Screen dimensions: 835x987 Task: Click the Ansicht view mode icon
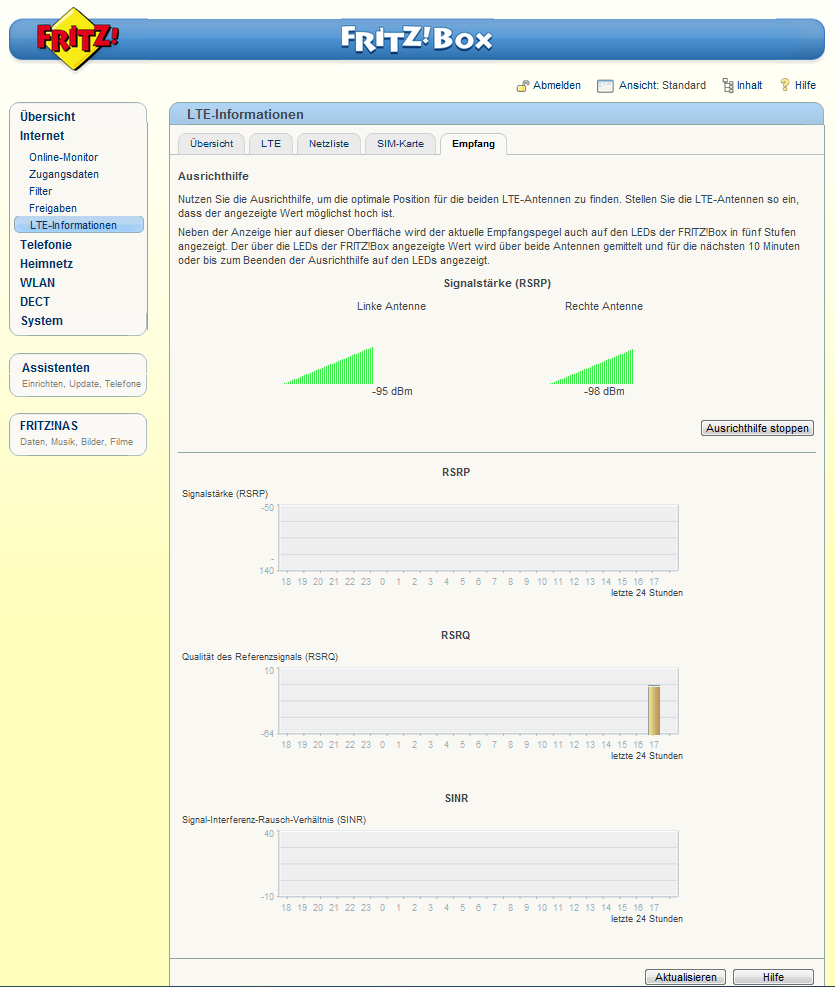click(605, 86)
